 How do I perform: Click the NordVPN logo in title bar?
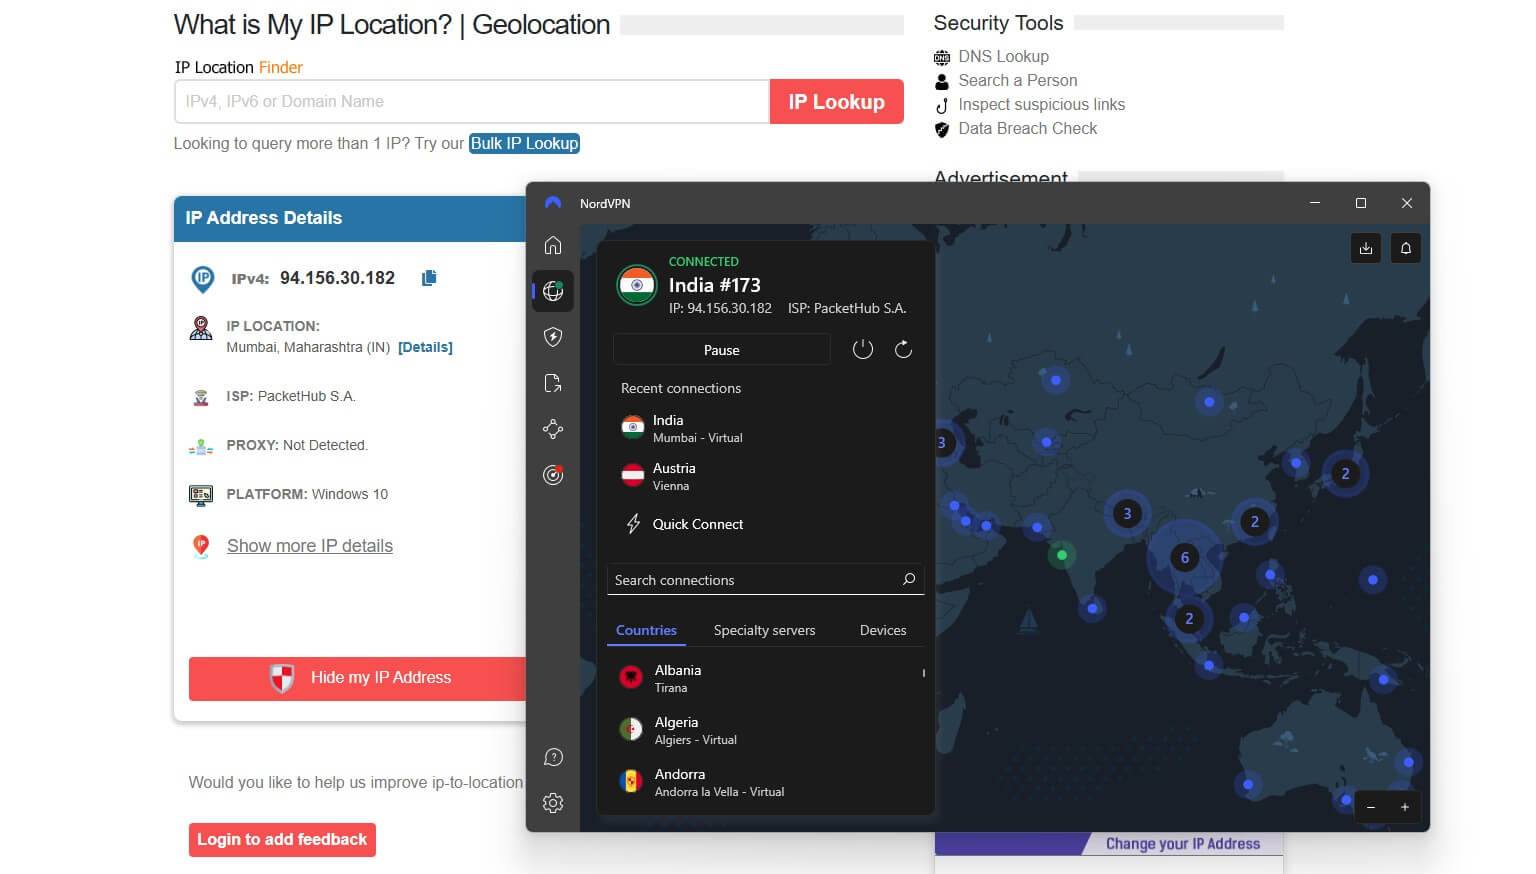tap(553, 203)
